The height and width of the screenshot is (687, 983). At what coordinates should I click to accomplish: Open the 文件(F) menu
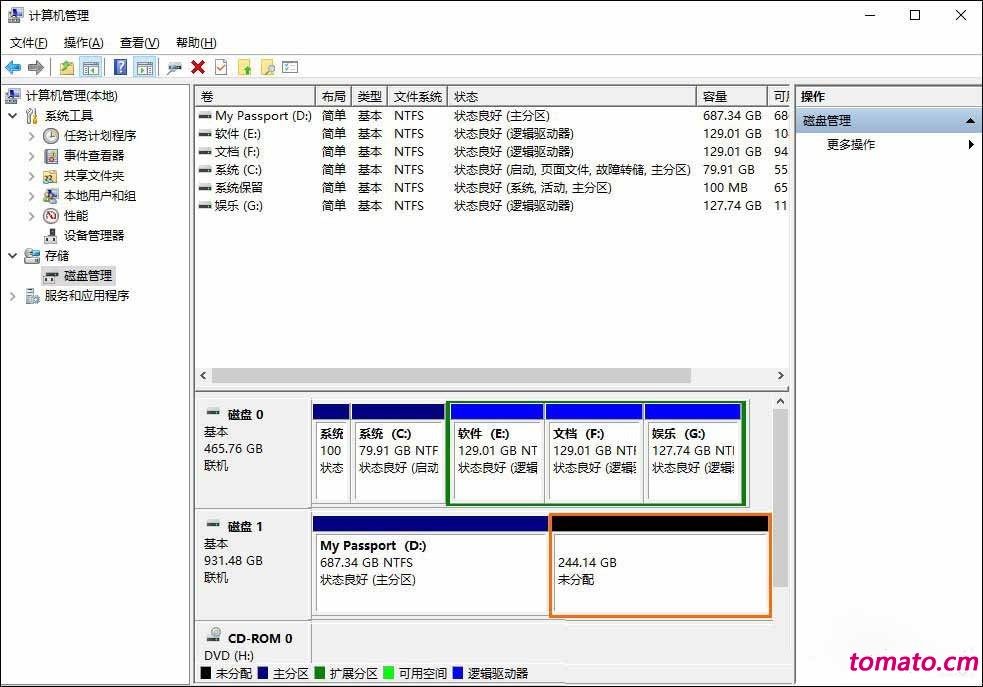click(28, 43)
